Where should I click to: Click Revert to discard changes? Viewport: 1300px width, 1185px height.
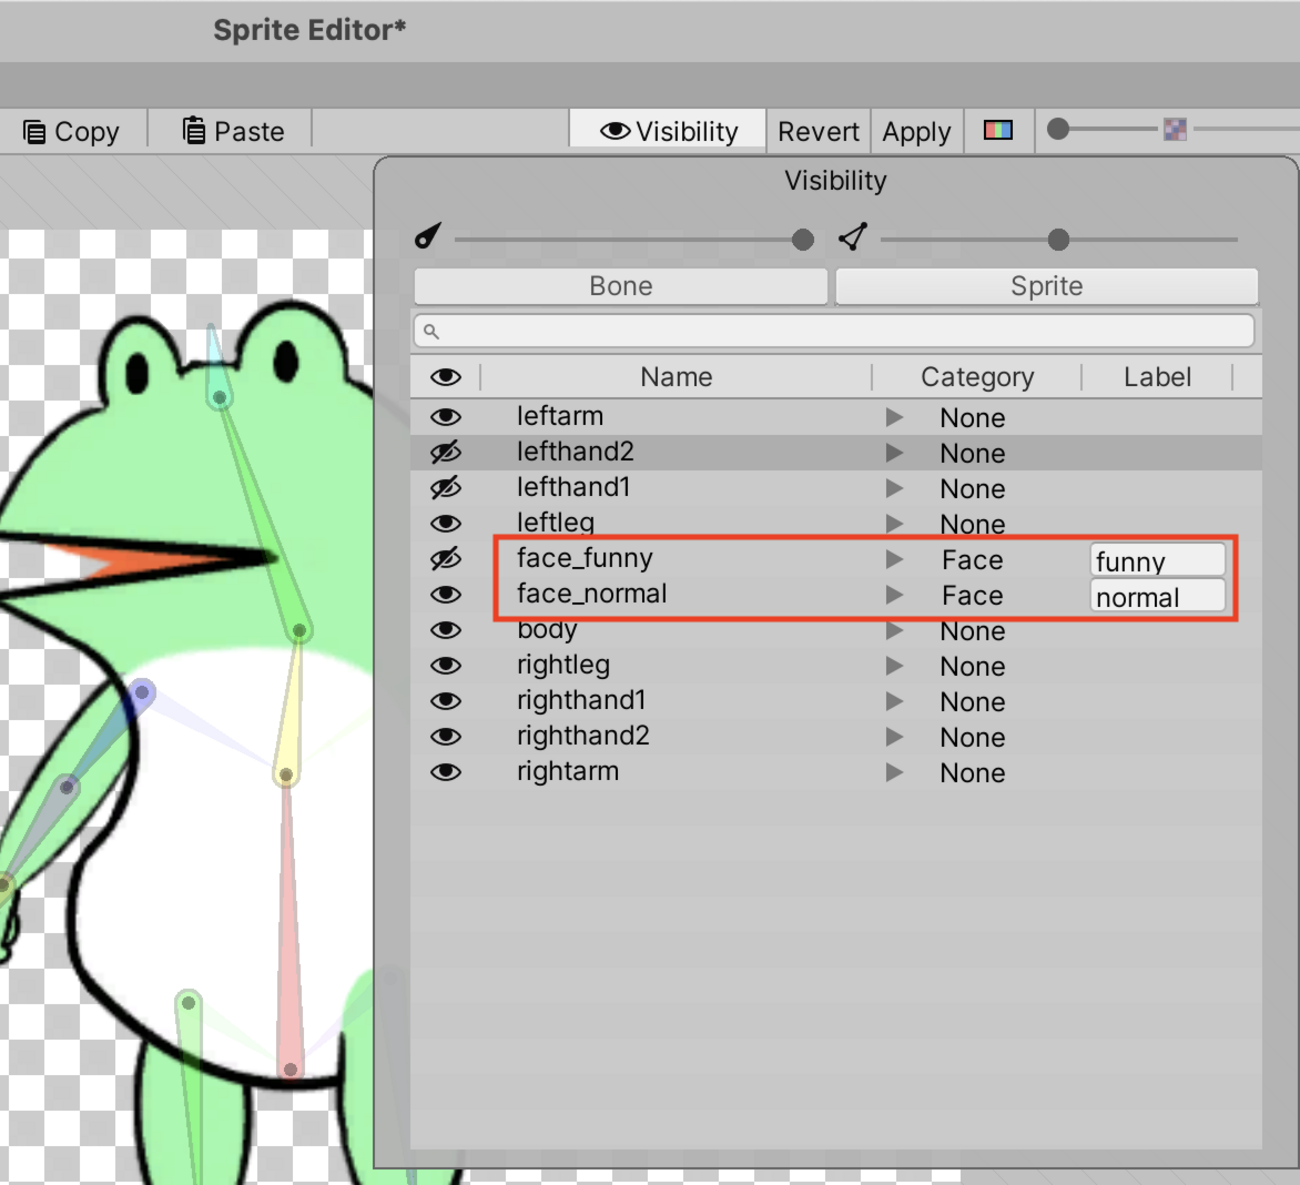(818, 131)
